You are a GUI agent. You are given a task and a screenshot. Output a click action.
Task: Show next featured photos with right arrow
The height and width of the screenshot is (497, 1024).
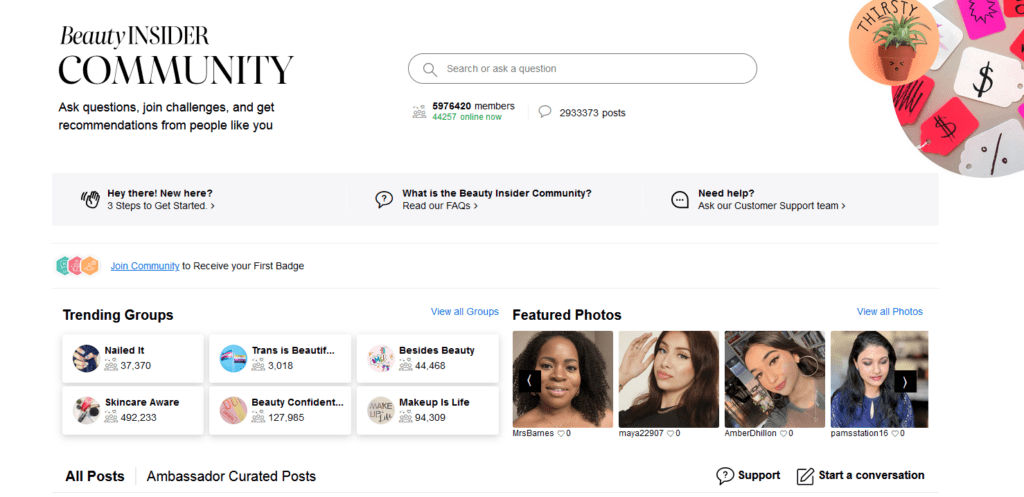[905, 381]
